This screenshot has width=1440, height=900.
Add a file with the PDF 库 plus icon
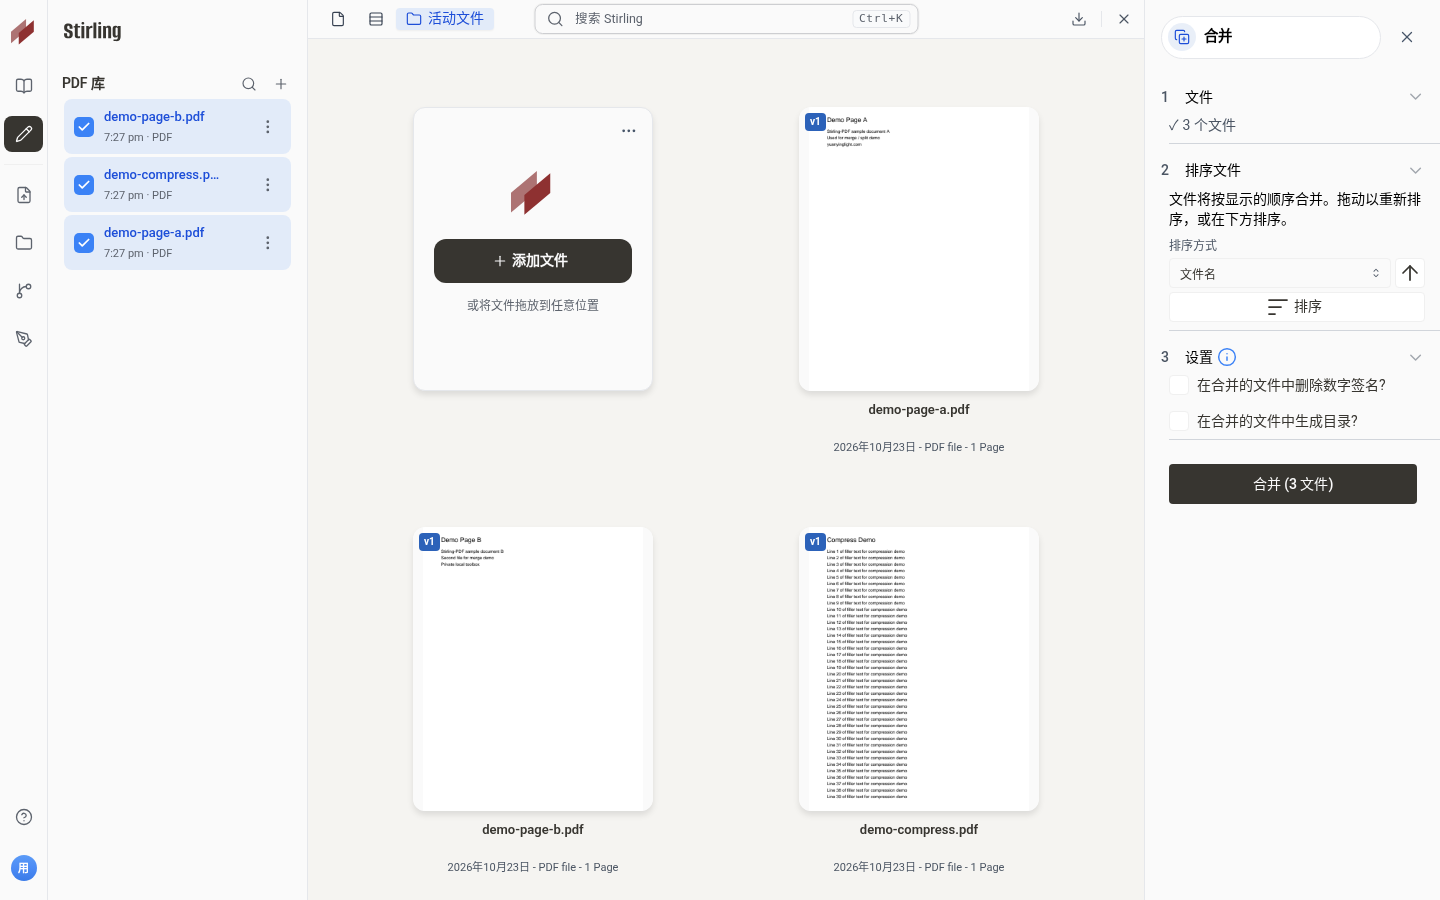(x=281, y=84)
